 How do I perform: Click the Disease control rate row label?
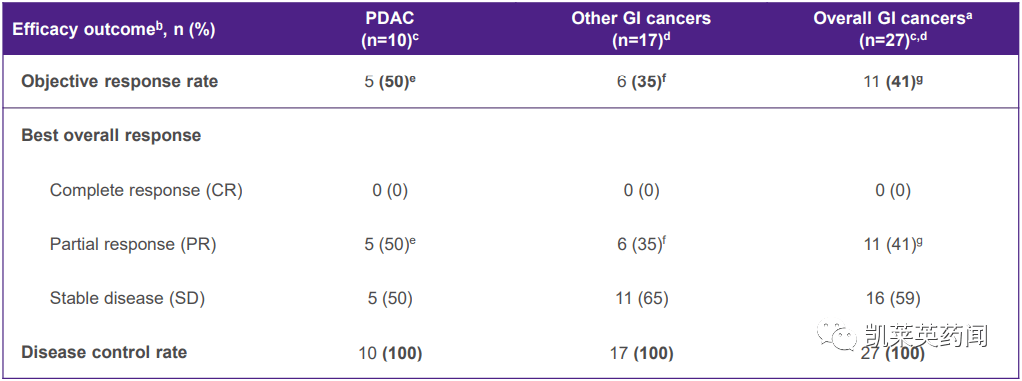104,352
